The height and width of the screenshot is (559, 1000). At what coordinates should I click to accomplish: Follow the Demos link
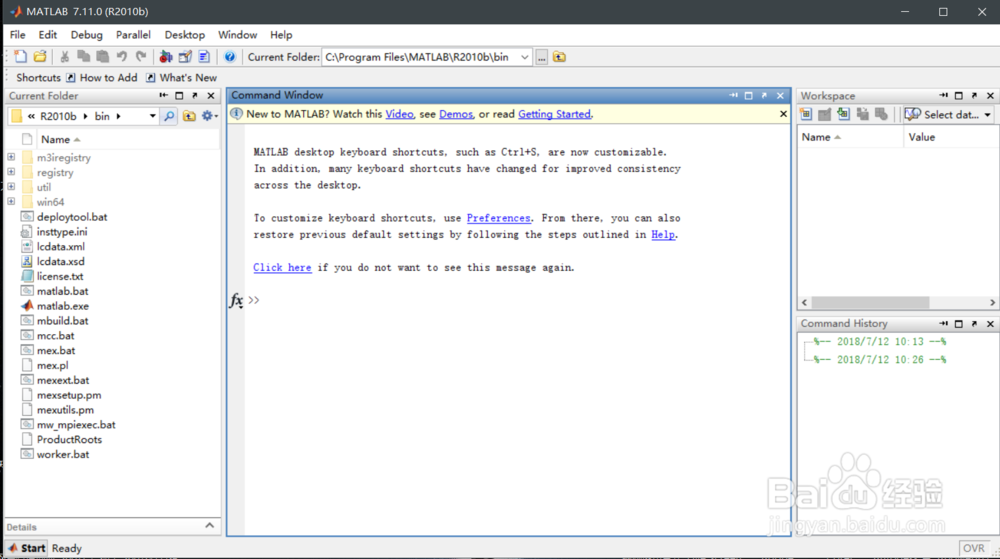click(456, 114)
